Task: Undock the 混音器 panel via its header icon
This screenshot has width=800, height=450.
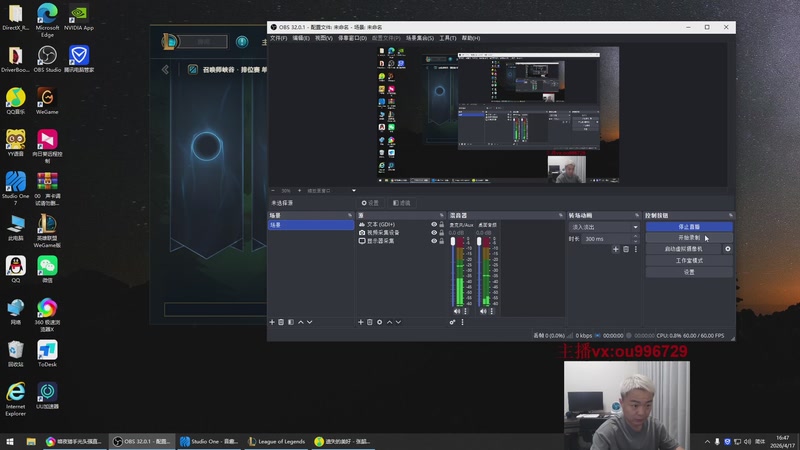Action: (560, 215)
